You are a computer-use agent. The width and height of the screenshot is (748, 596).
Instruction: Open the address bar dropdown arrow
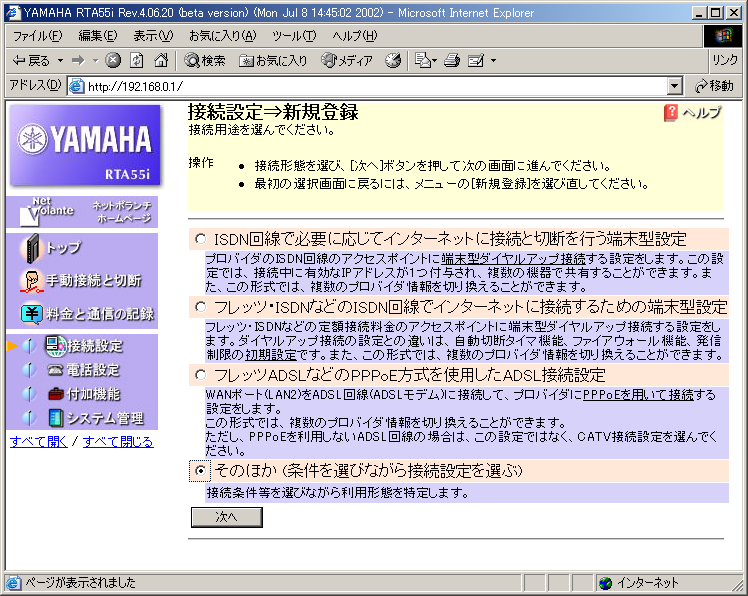[x=674, y=86]
